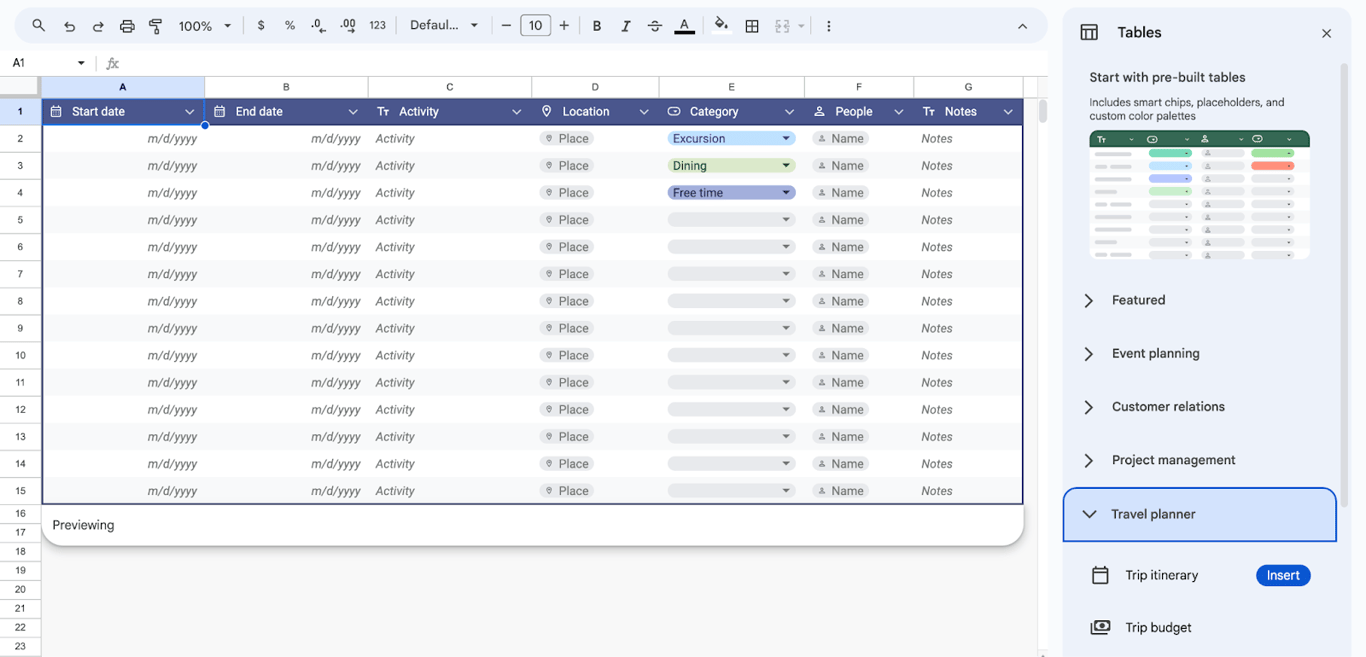Open the Activity column menu arrow
The image size is (1366, 657).
(516, 112)
